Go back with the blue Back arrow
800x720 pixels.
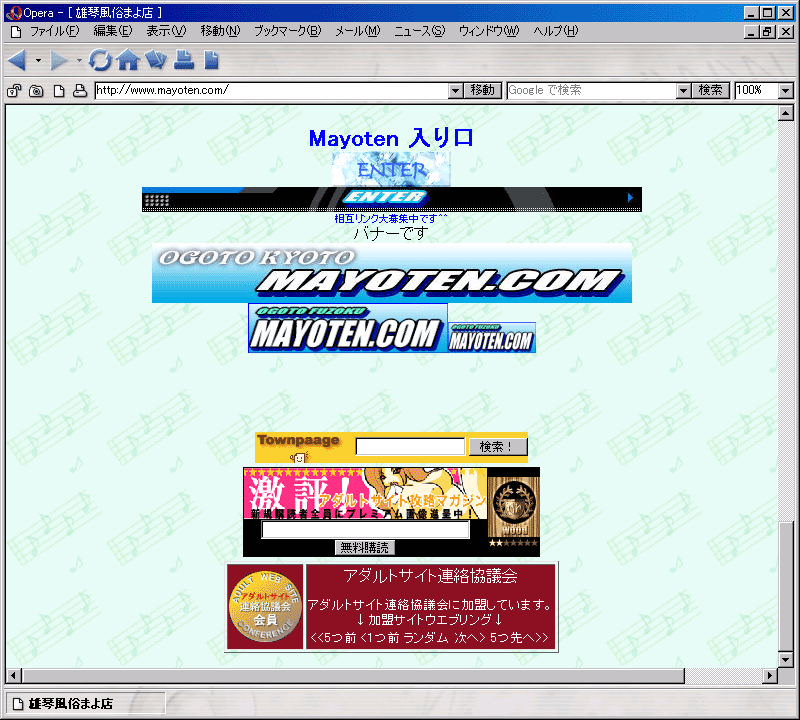18,60
